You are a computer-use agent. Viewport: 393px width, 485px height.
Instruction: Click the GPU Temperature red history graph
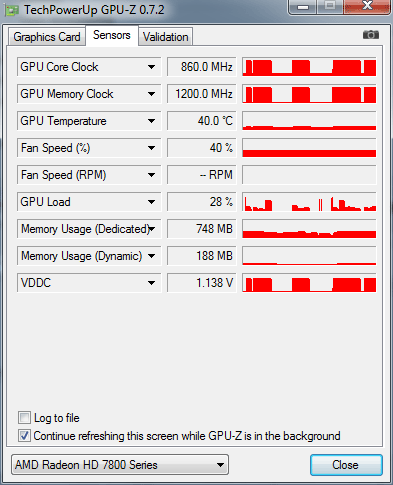coord(309,121)
